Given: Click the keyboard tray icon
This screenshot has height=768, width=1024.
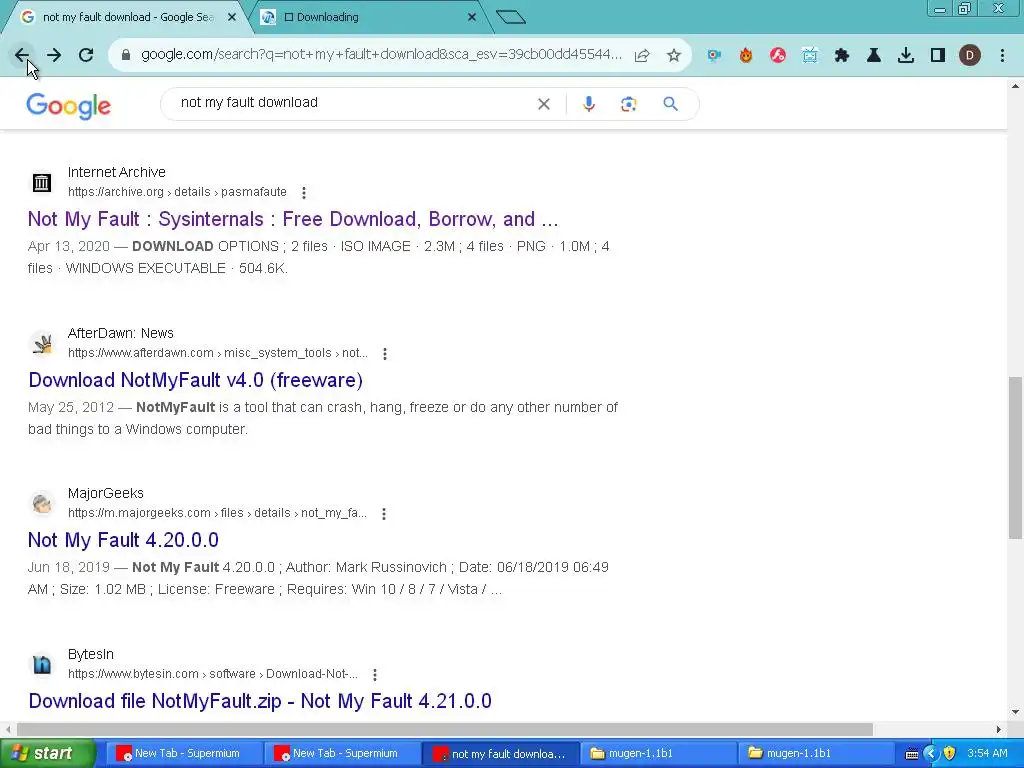Looking at the screenshot, I should tap(912, 754).
